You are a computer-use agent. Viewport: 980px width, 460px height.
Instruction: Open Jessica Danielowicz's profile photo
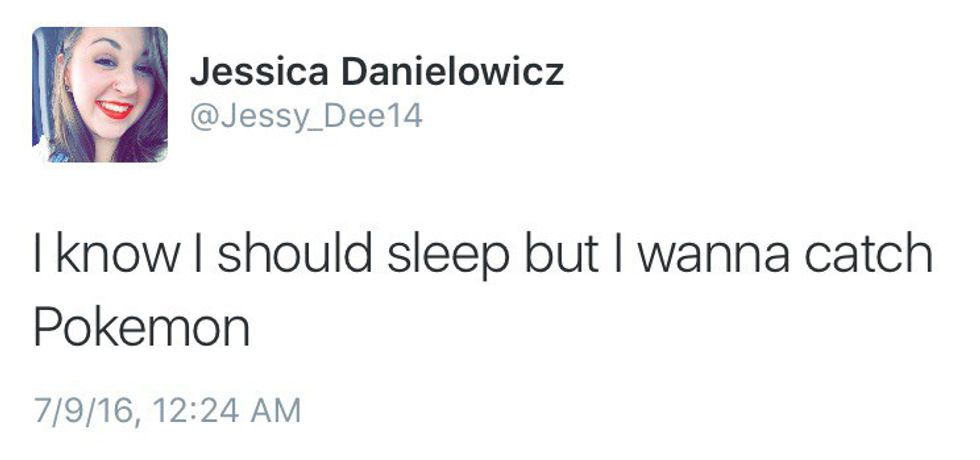click(x=100, y=95)
